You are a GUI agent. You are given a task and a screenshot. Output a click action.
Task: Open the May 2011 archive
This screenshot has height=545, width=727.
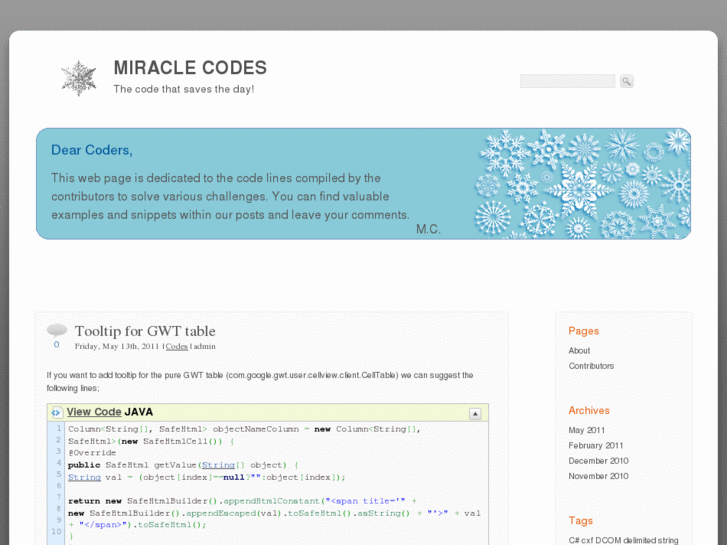click(587, 431)
